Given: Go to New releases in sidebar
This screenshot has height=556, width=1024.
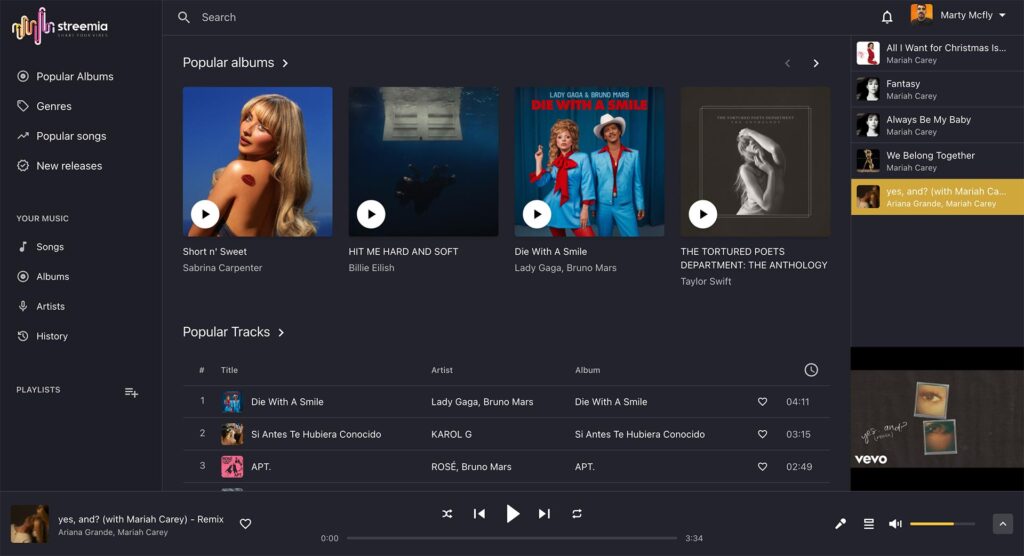Looking at the screenshot, I should tap(69, 166).
